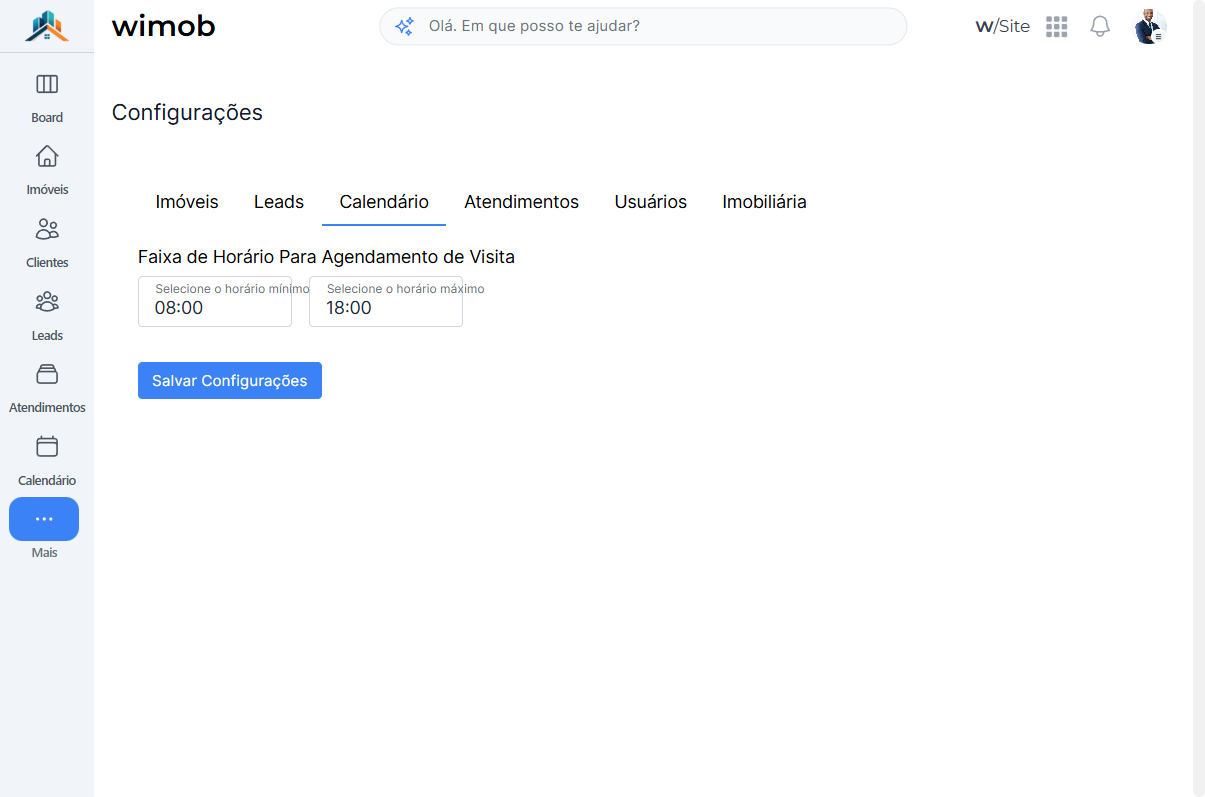The image size is (1205, 797).
Task: Open the maximum time selector 18:00
Action: (386, 301)
